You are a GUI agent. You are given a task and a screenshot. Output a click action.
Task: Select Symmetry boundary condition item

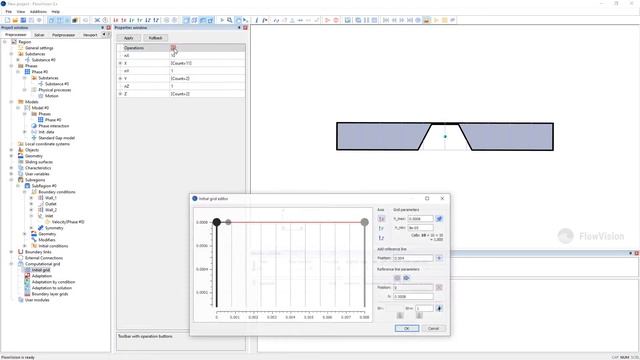[x=54, y=228]
